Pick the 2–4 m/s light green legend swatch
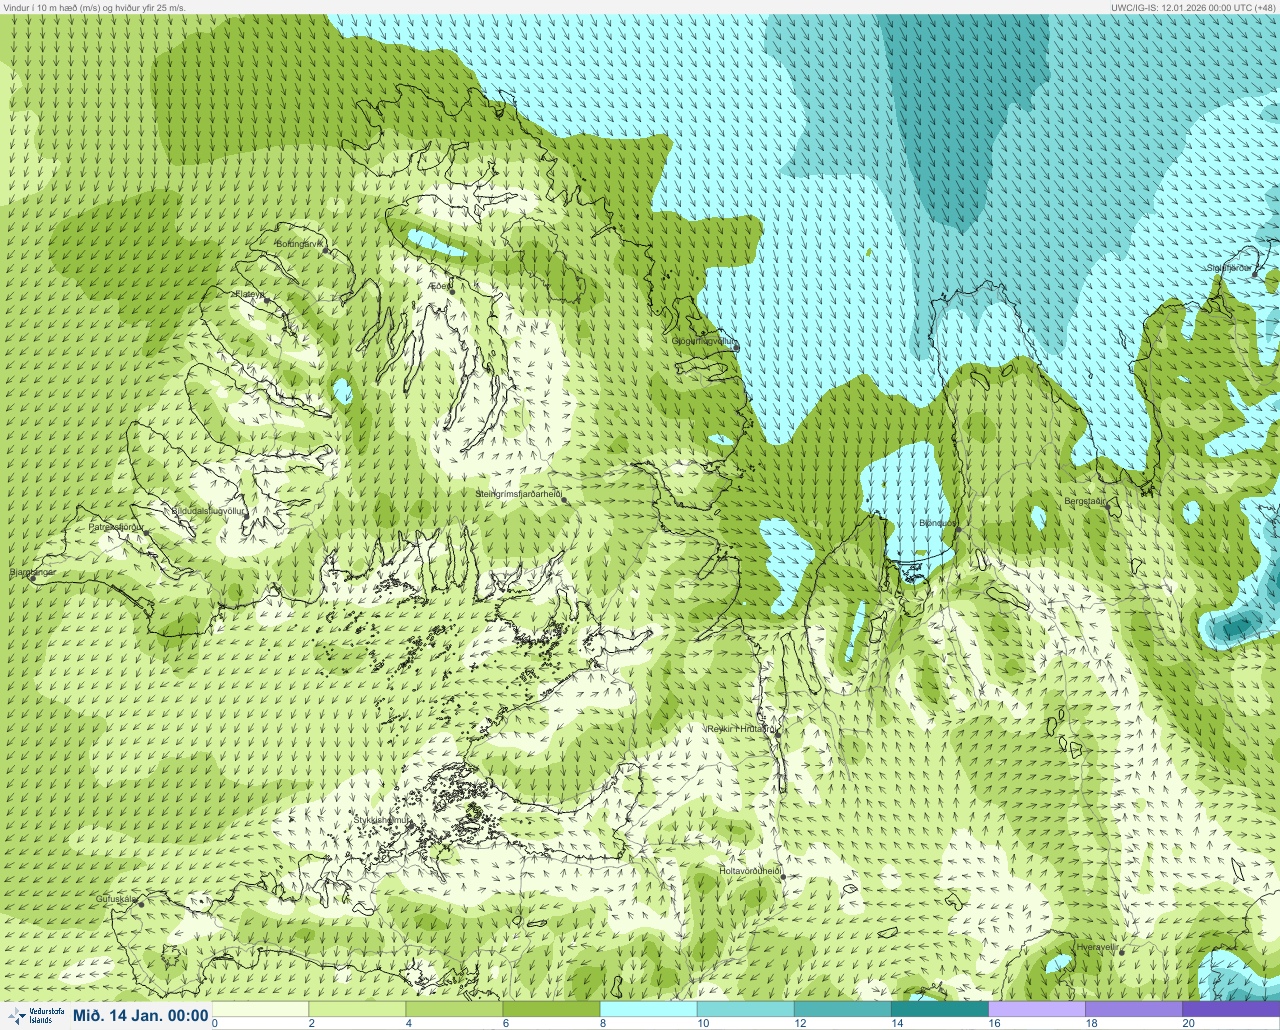1280x1030 pixels. tap(358, 1009)
